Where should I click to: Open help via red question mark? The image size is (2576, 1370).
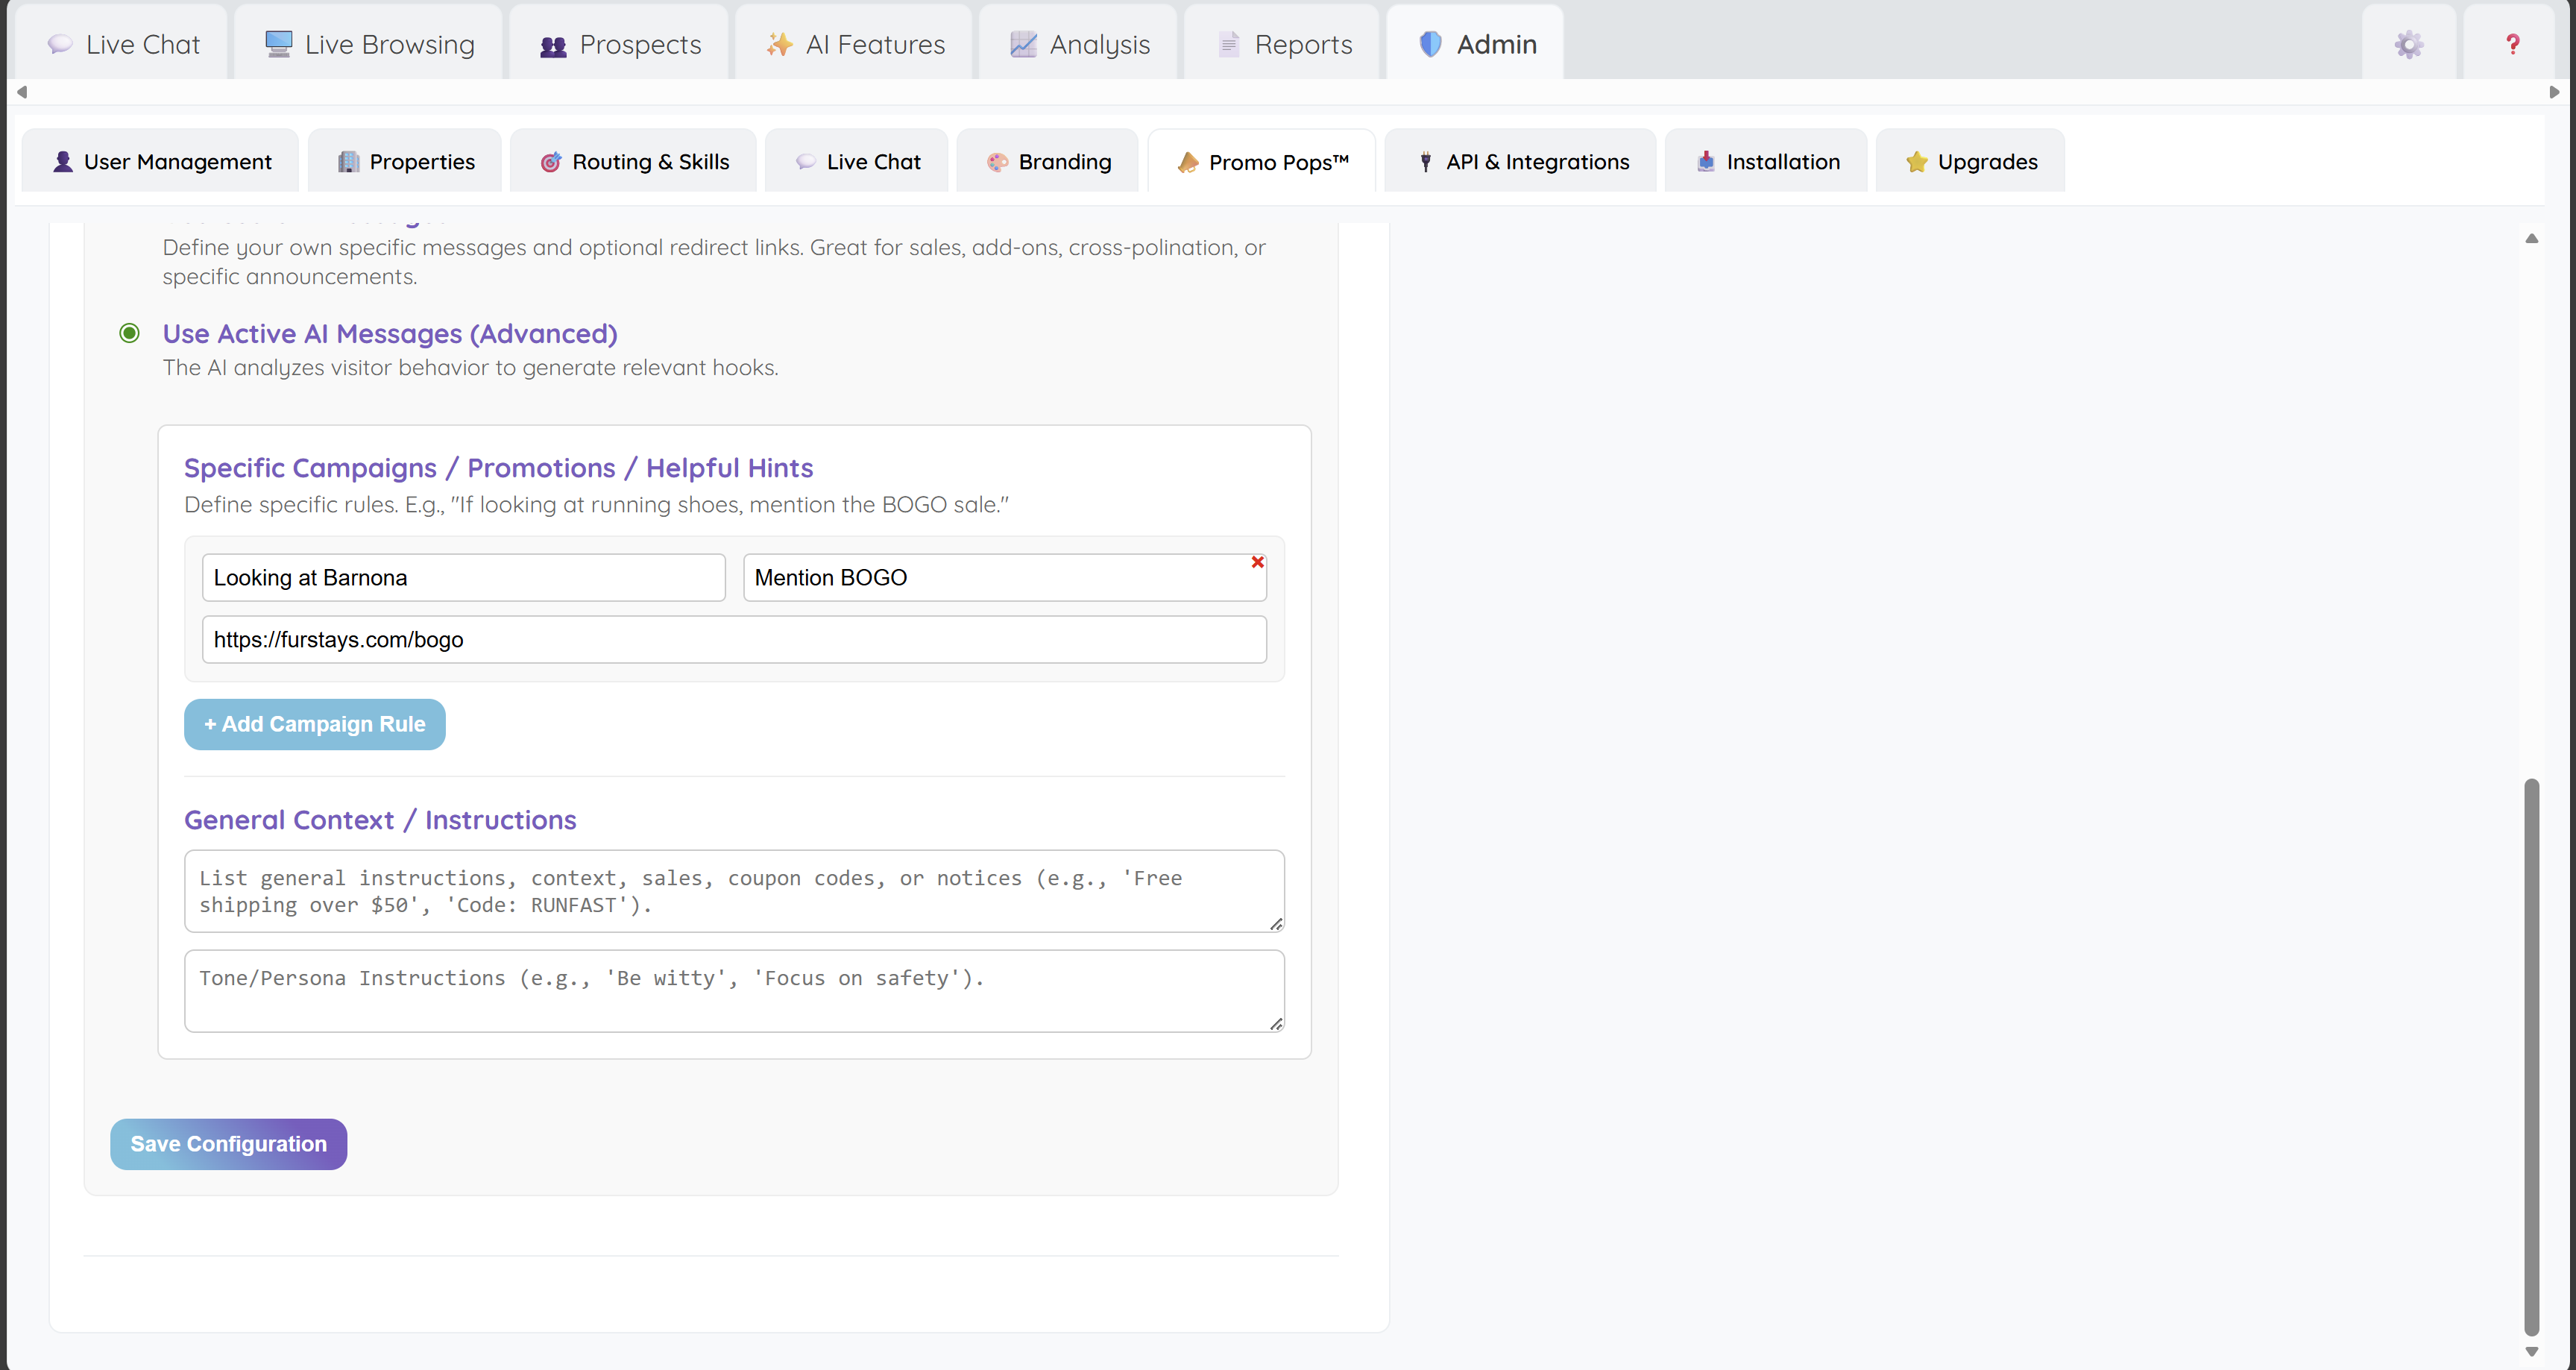point(2512,45)
